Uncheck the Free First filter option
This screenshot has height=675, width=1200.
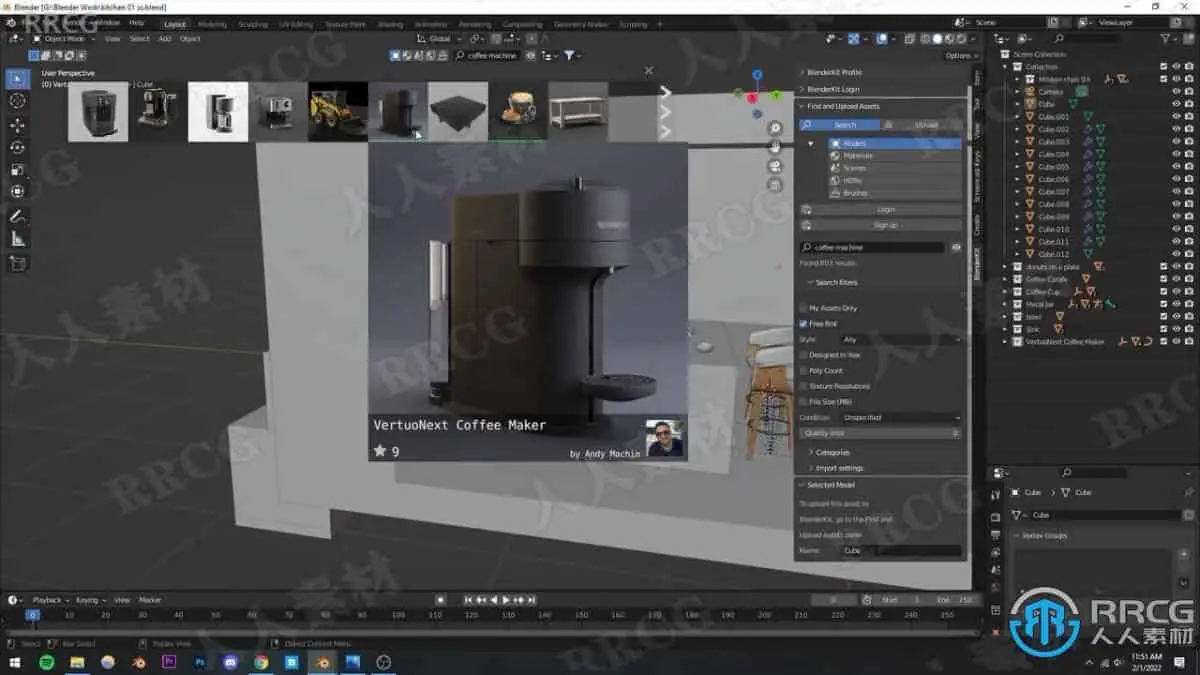click(x=803, y=323)
